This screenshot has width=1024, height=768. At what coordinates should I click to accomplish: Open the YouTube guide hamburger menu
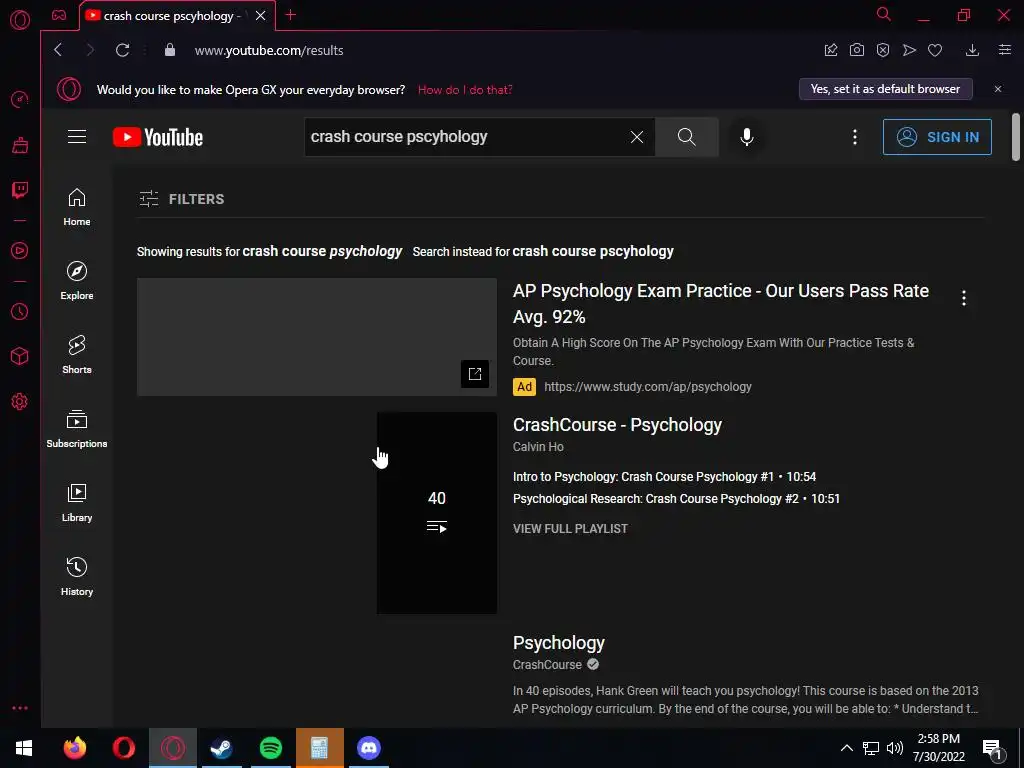(x=77, y=136)
